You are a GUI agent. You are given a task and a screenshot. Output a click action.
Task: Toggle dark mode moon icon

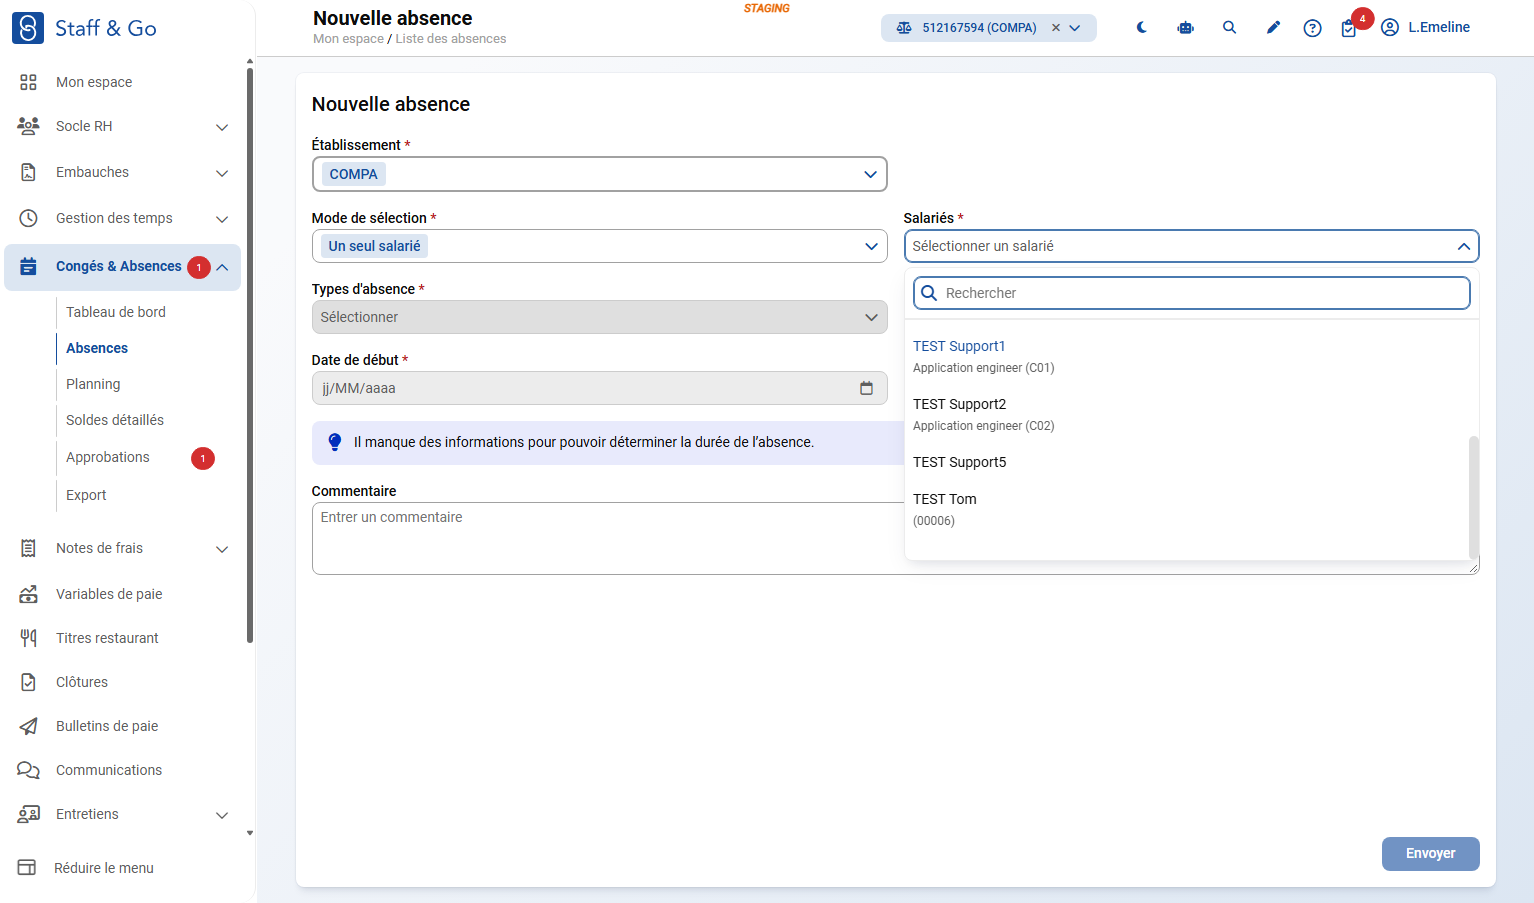[x=1141, y=28]
